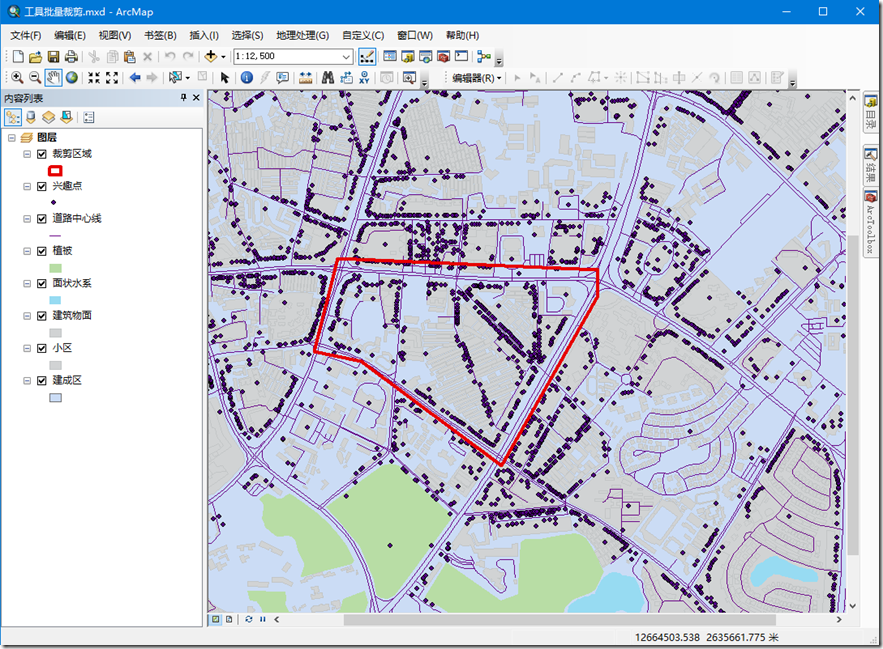Open the Editor toolbar icon
This screenshot has width=883, height=649.
coord(367,56)
